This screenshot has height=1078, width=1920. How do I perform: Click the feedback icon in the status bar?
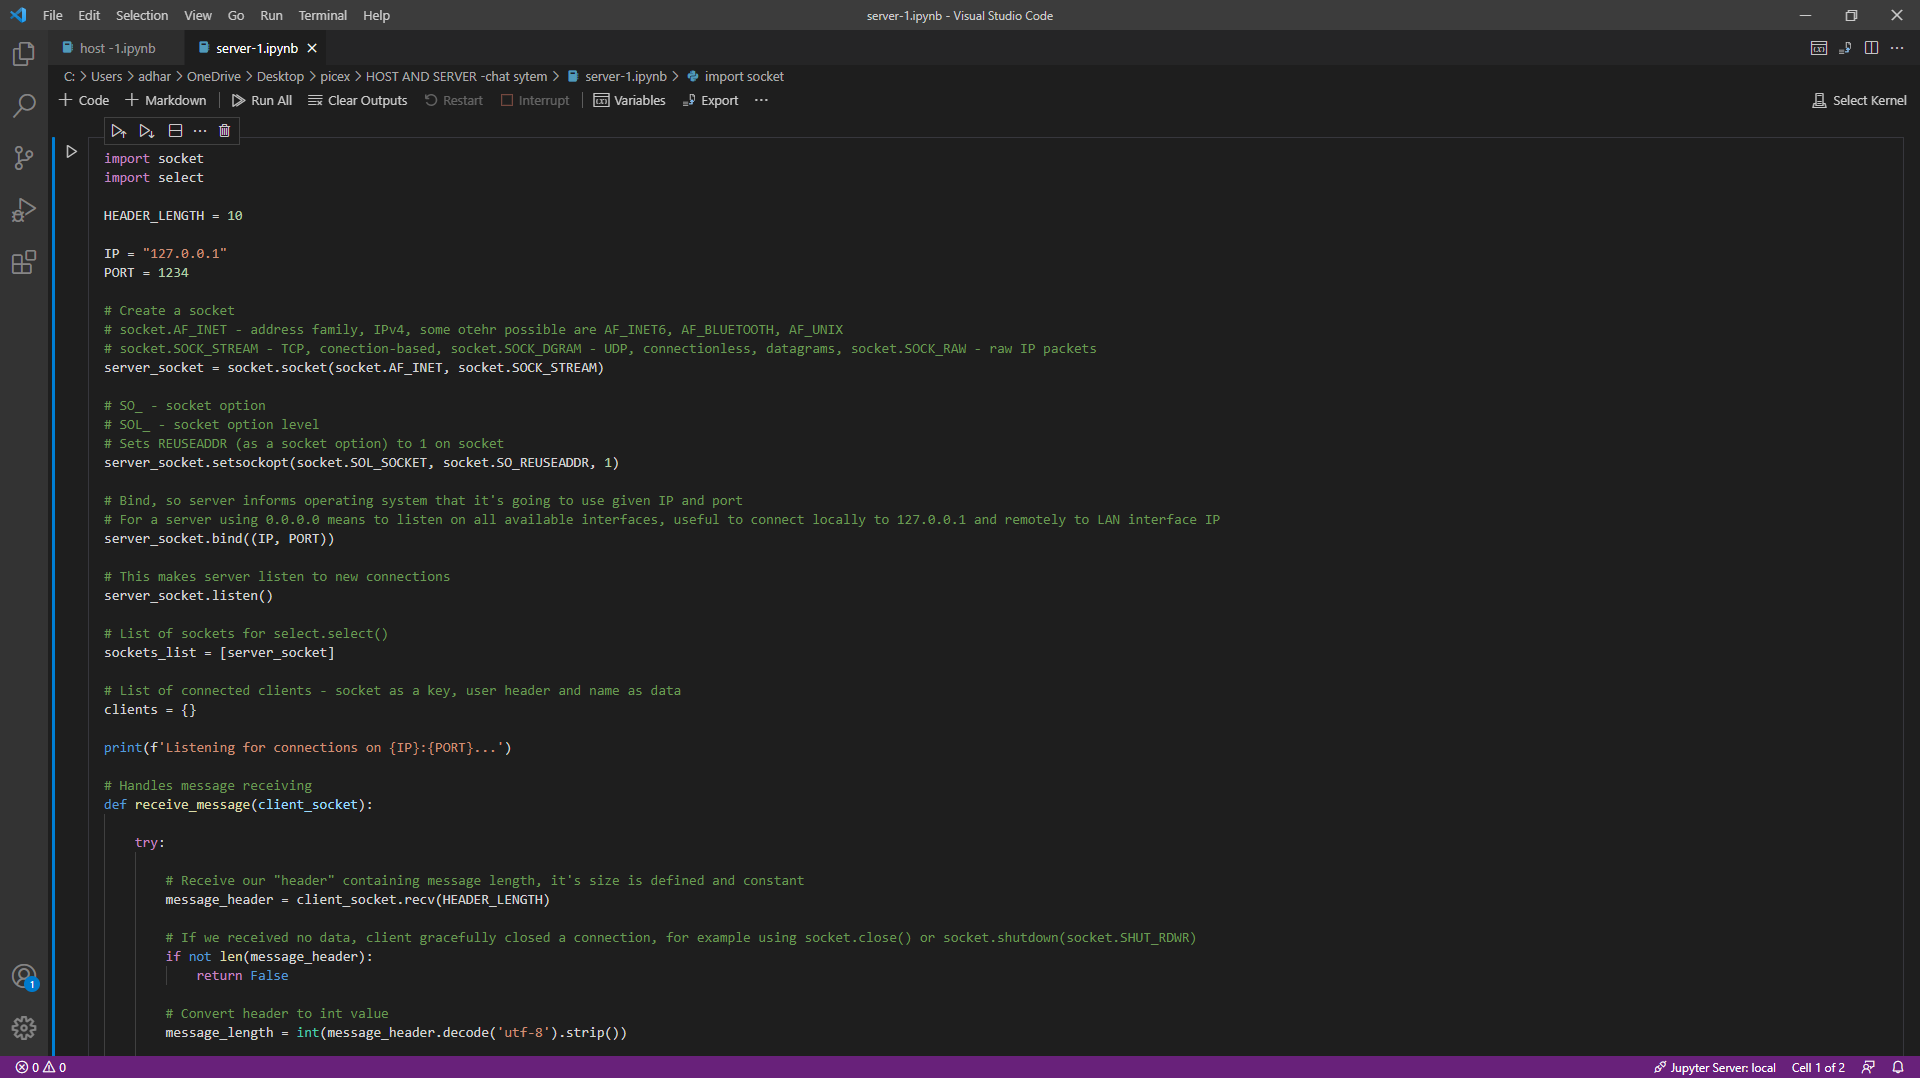1868,1067
